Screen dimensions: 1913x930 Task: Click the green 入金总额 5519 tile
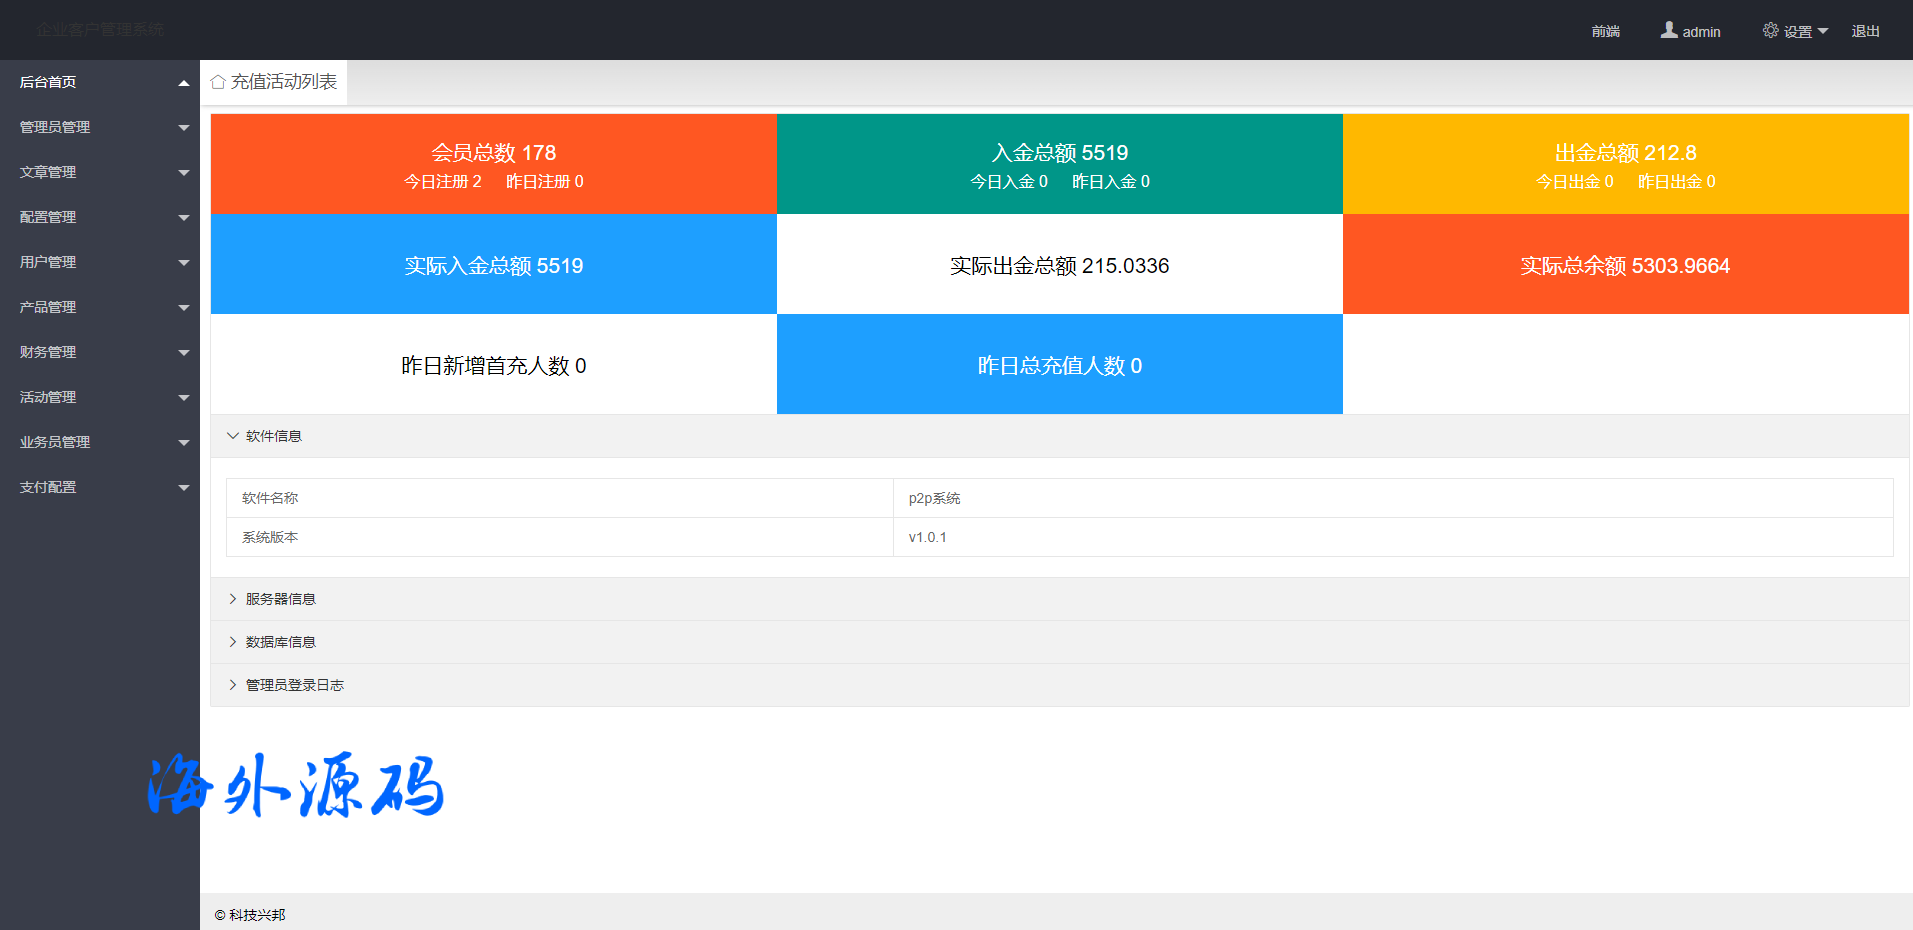click(x=1059, y=164)
